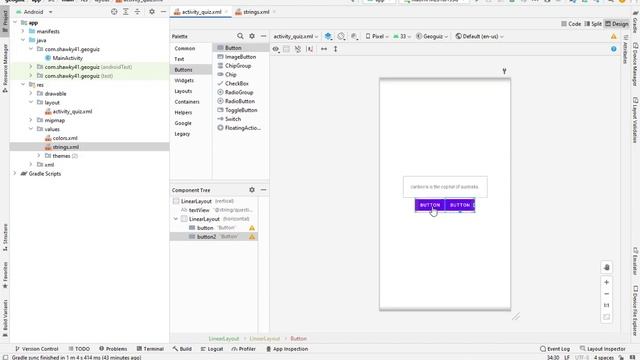Open Logcat tool window
Viewport: 640px width, 360px height.
click(212, 349)
